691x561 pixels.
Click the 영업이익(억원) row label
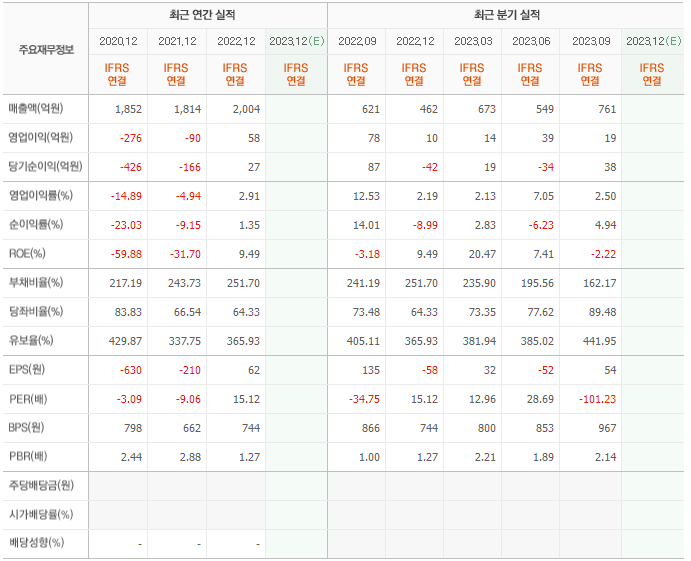pyautogui.click(x=41, y=137)
